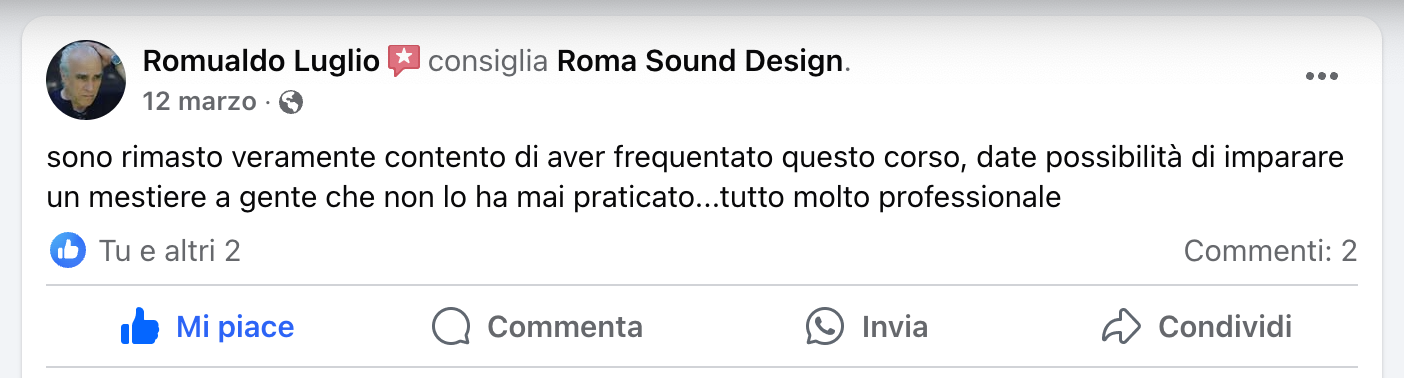Click the speech bubble comment icon
The width and height of the screenshot is (1404, 378).
click(451, 326)
